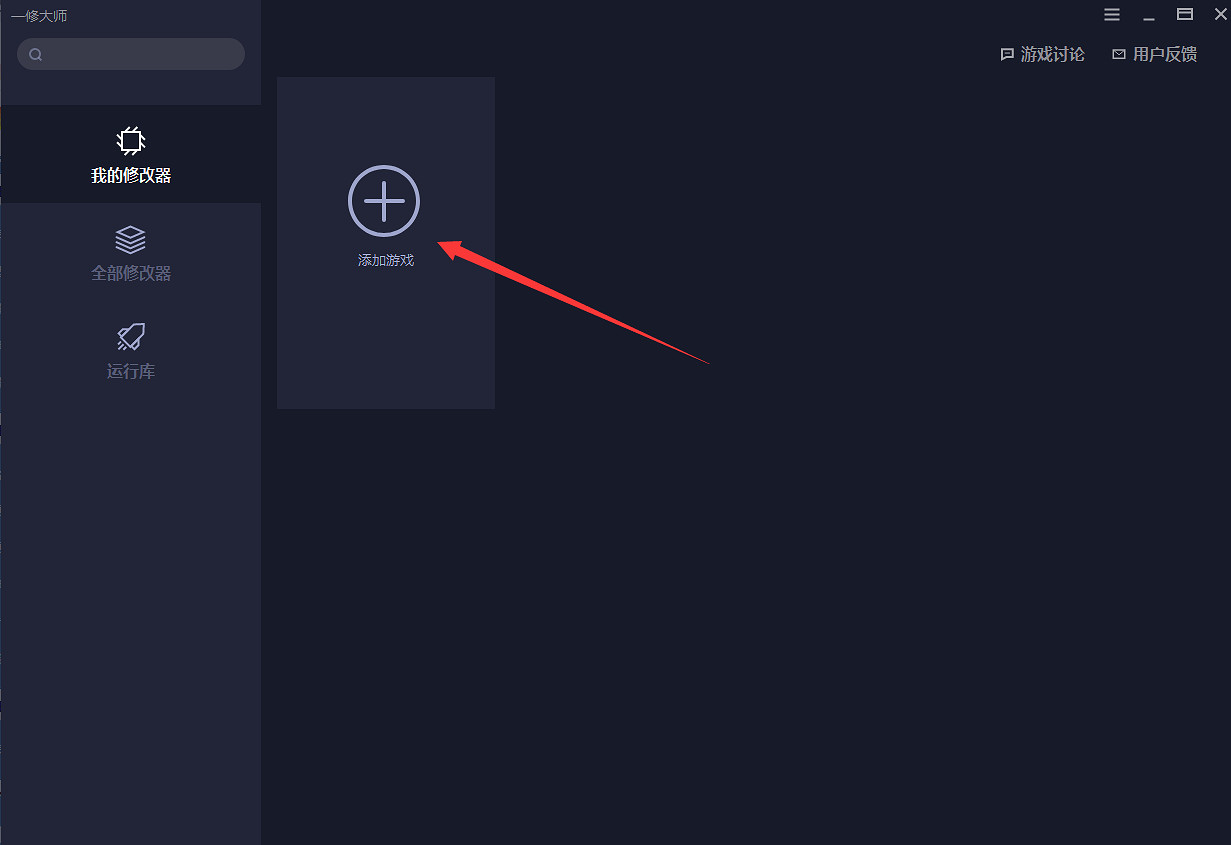Open the hamburger menu in the title bar
The width and height of the screenshot is (1231, 845).
point(1112,15)
